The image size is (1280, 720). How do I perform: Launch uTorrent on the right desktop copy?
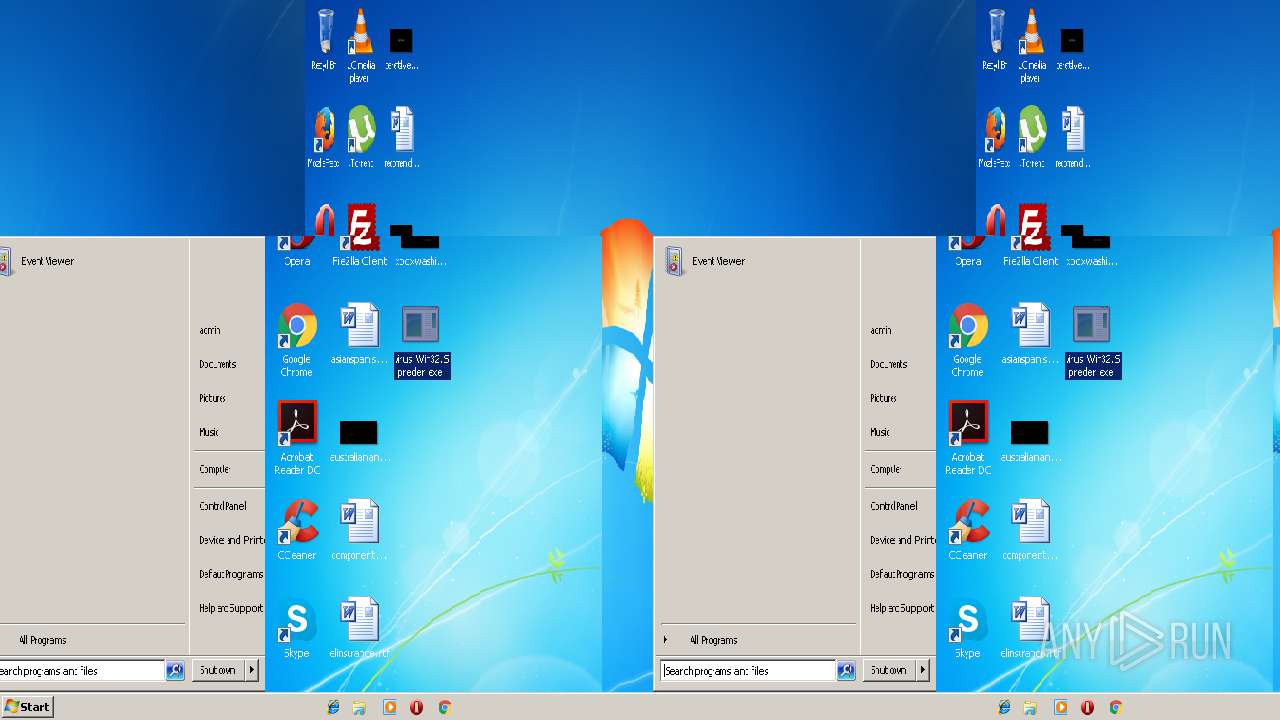coord(1031,137)
